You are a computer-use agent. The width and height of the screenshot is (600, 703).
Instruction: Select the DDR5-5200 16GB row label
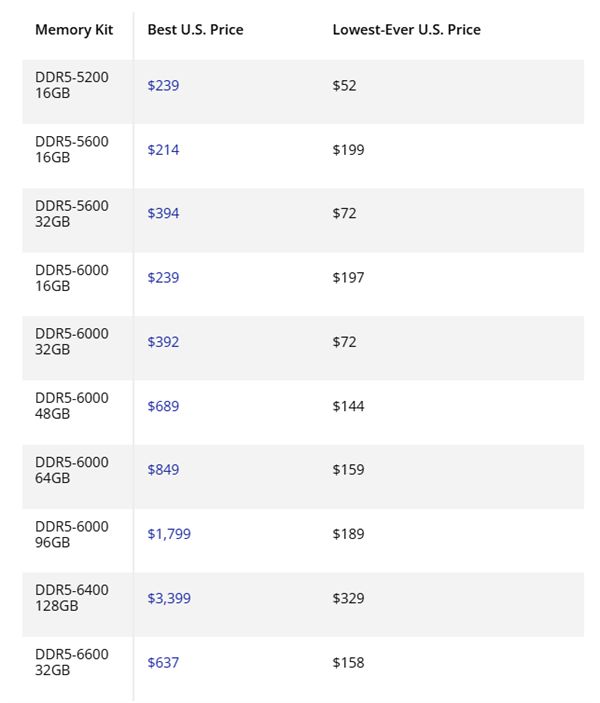[x=72, y=85]
